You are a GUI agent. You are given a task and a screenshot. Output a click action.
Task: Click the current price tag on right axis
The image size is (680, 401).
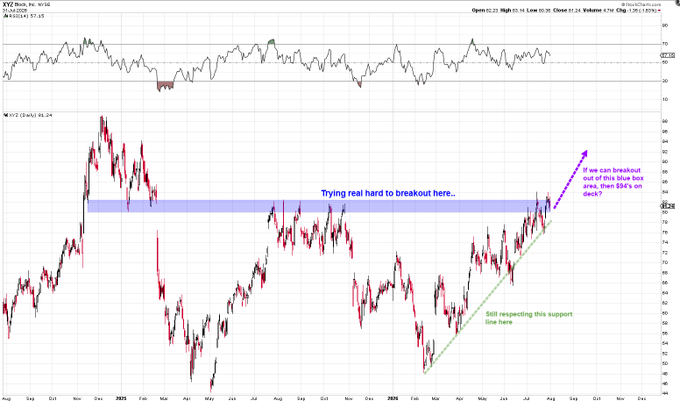pos(668,206)
